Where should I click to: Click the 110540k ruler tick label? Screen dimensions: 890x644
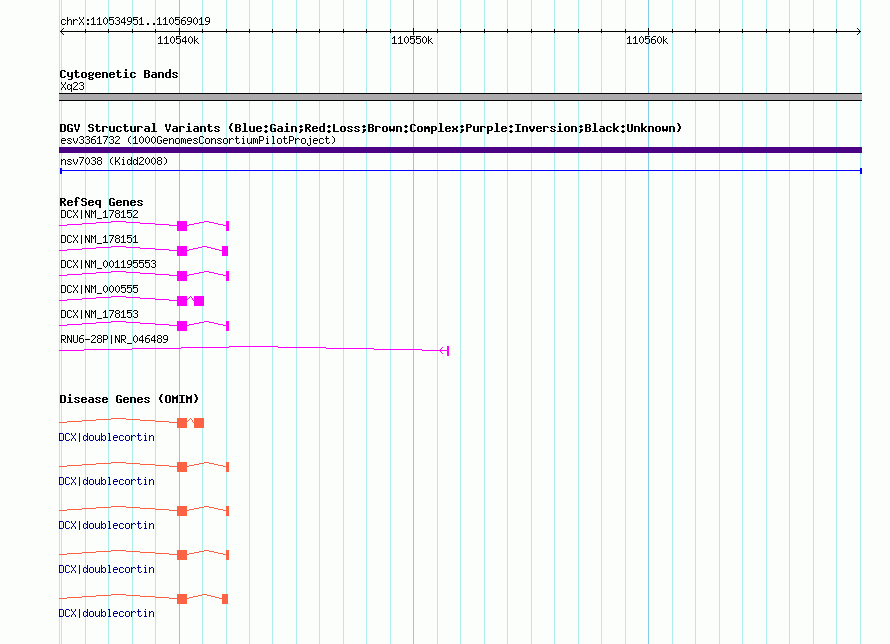[178, 40]
